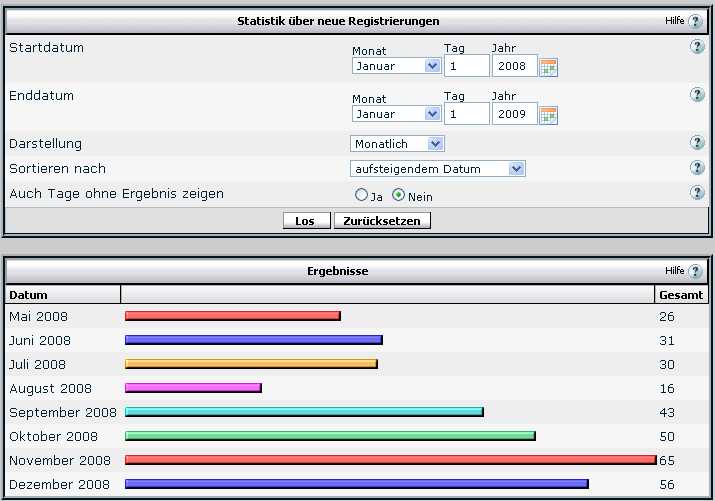Screen dimensions: 715x501
Task: Click help icon in Ergebnisse header
Action: [x=695, y=271]
